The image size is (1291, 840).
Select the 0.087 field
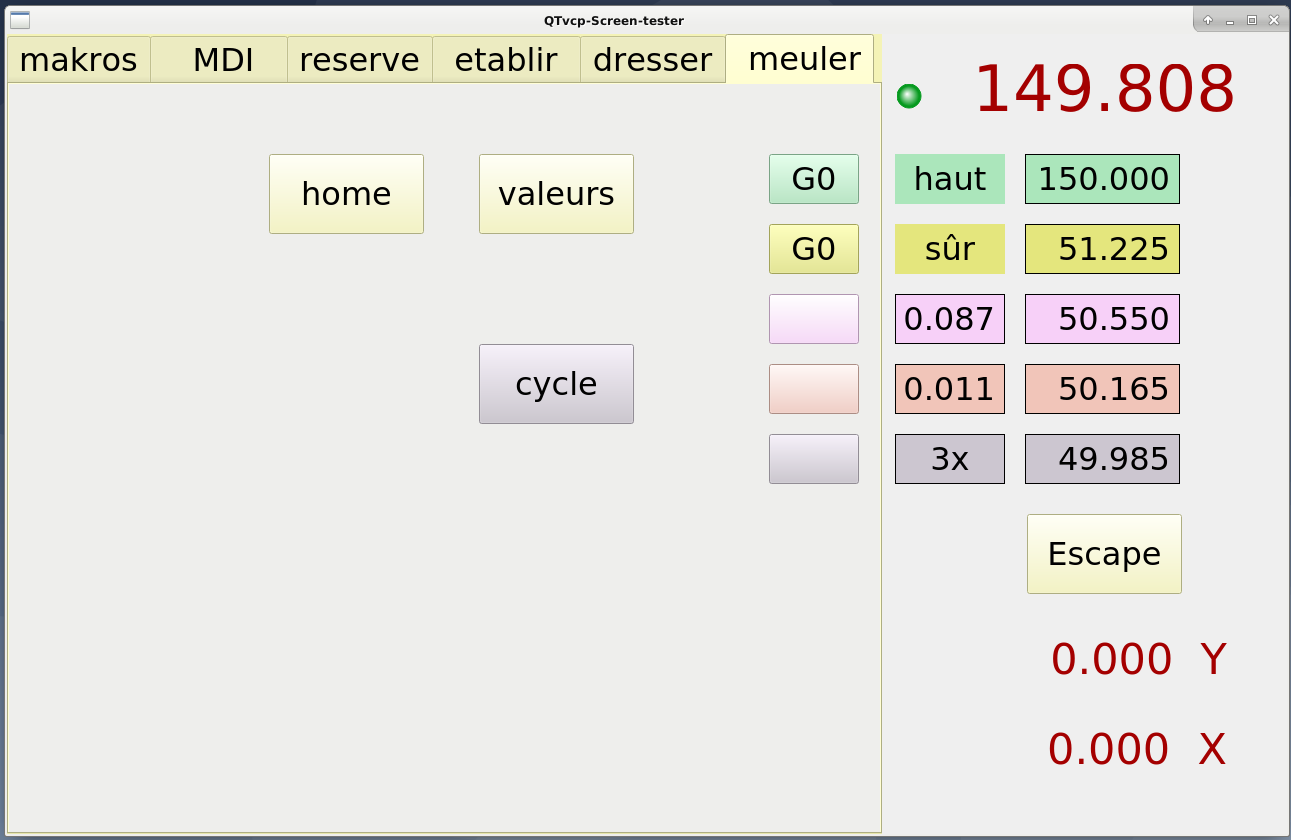tap(950, 319)
